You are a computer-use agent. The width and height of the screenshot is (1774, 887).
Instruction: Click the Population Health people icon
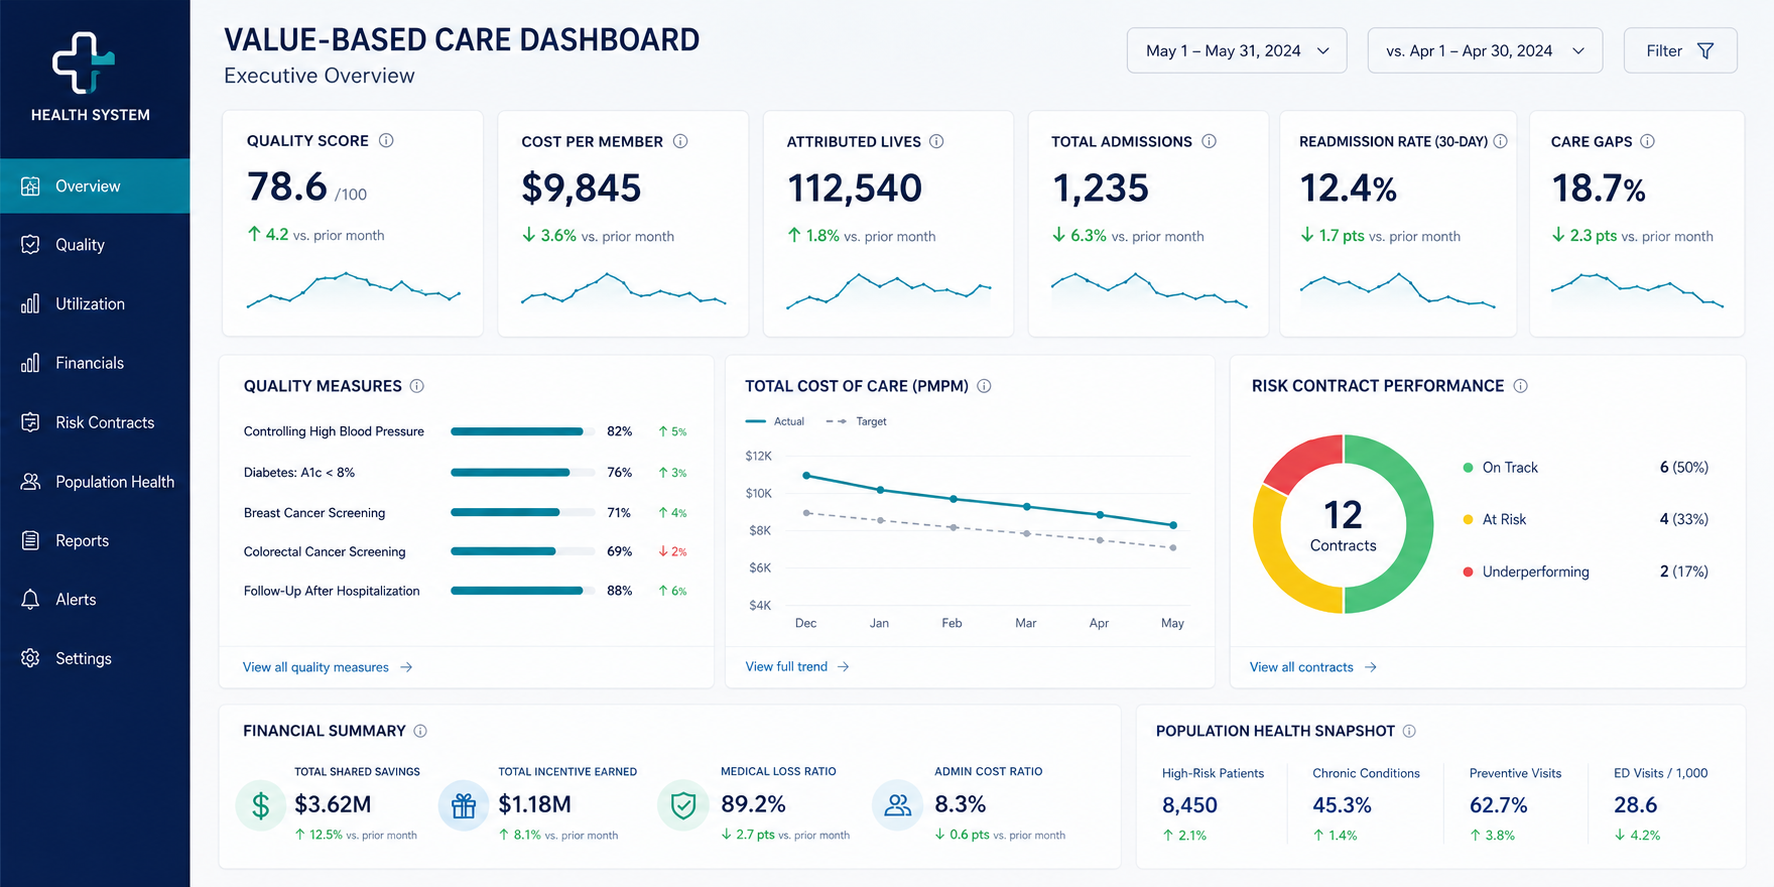(x=30, y=482)
